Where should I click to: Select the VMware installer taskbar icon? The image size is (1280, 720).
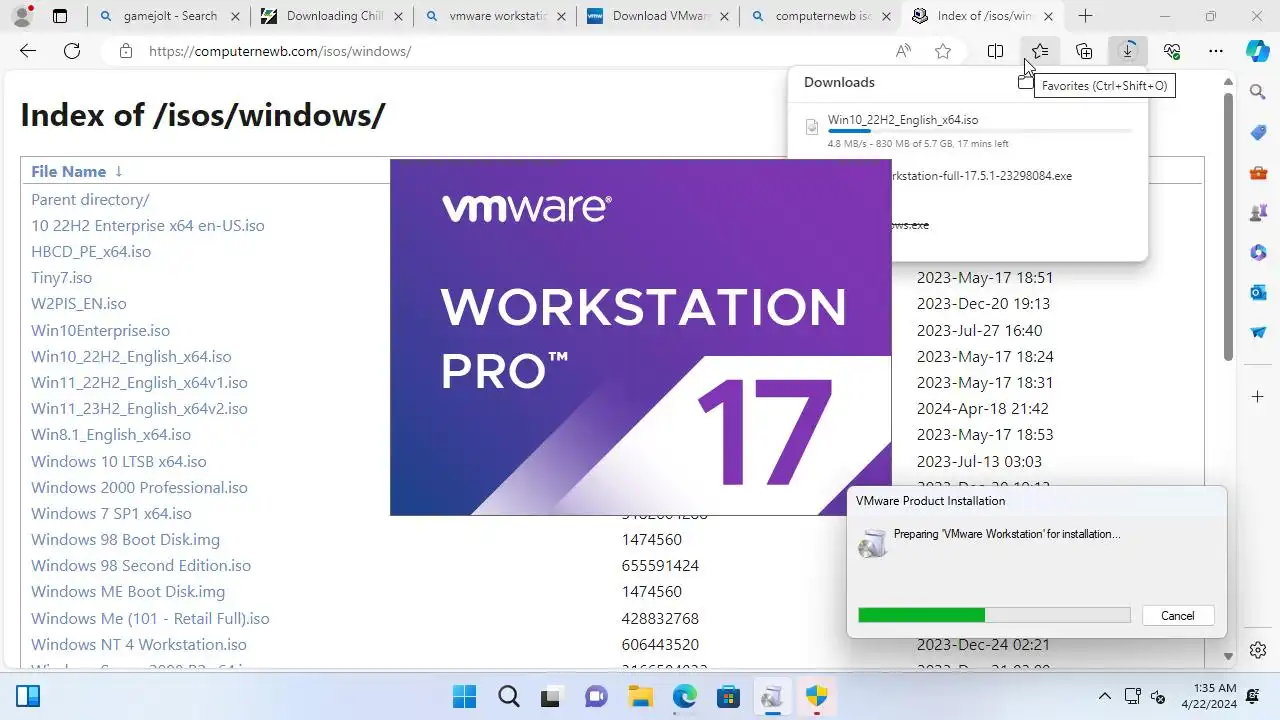pyautogui.click(x=772, y=697)
